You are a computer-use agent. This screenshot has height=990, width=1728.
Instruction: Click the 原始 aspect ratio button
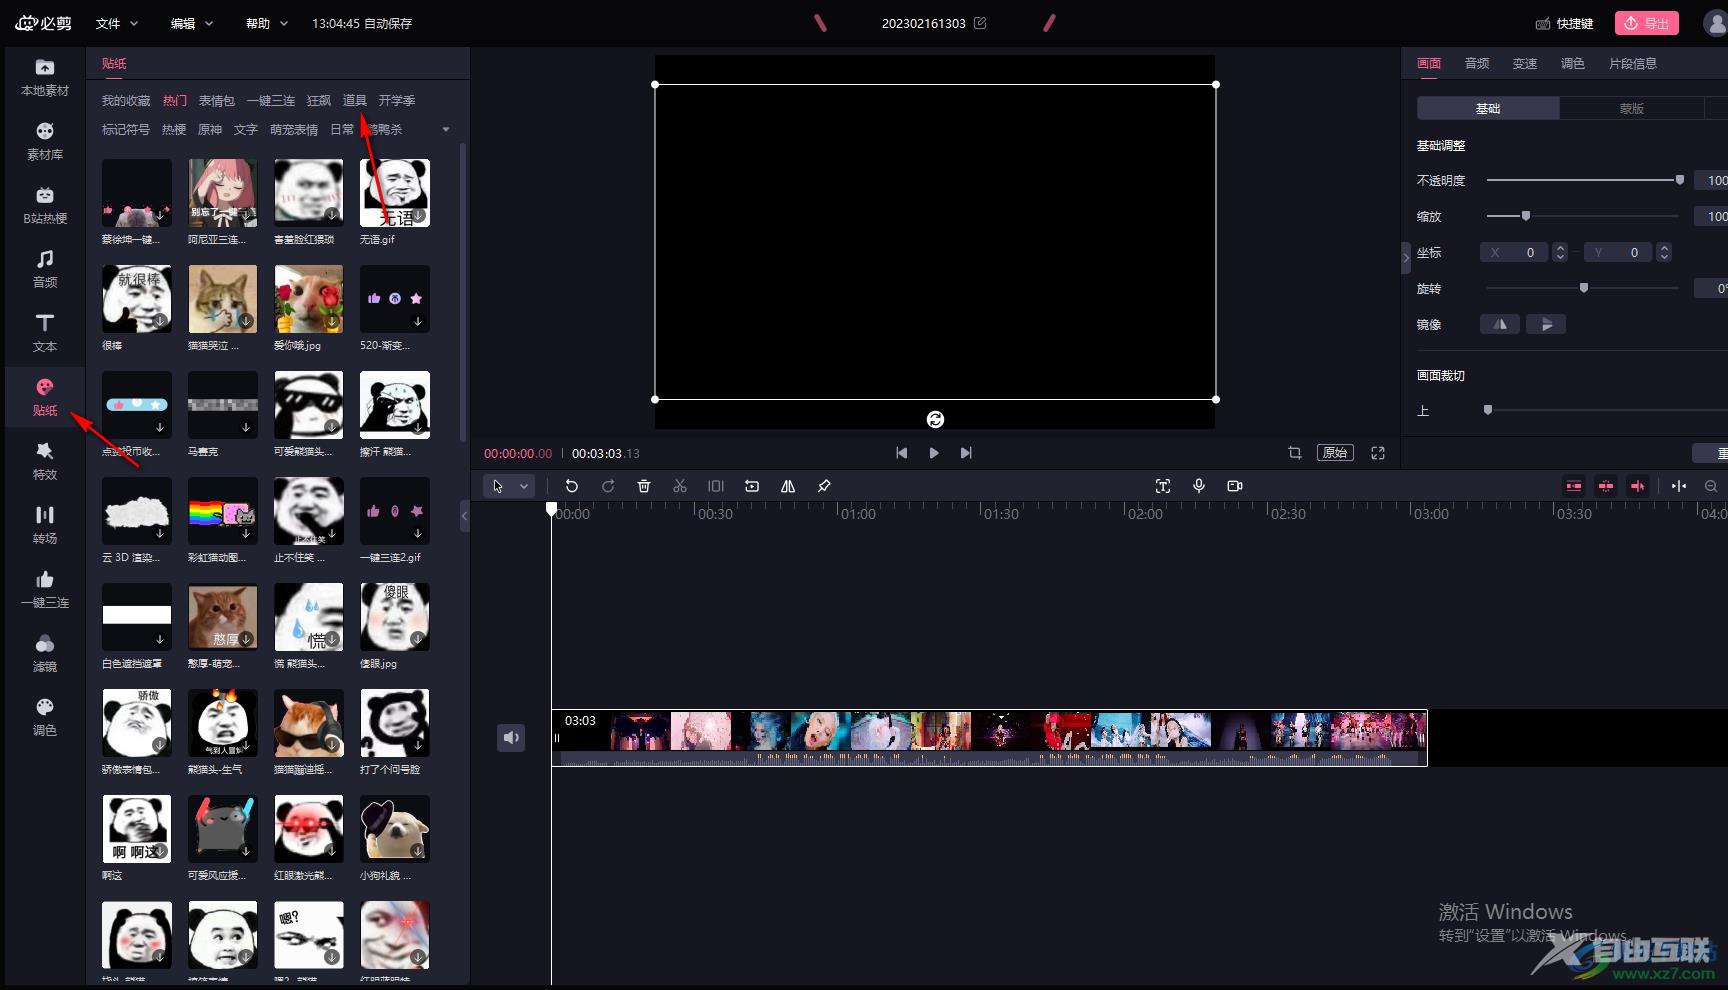click(1335, 453)
